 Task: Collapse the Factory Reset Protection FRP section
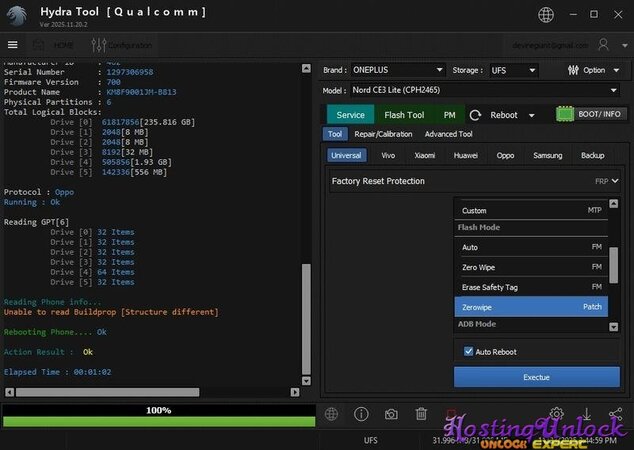point(614,181)
